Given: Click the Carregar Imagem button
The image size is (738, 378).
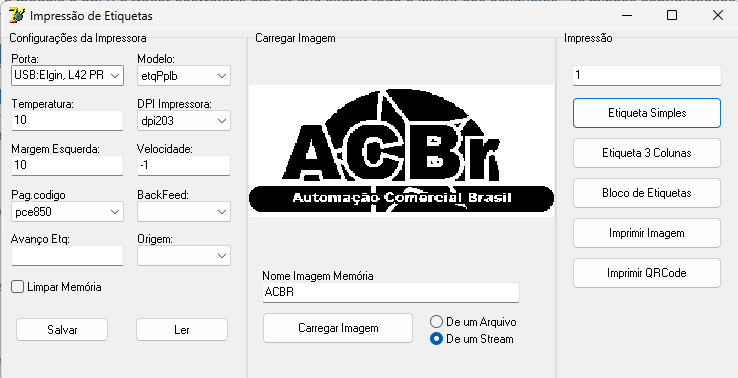Looking at the screenshot, I should (338, 328).
